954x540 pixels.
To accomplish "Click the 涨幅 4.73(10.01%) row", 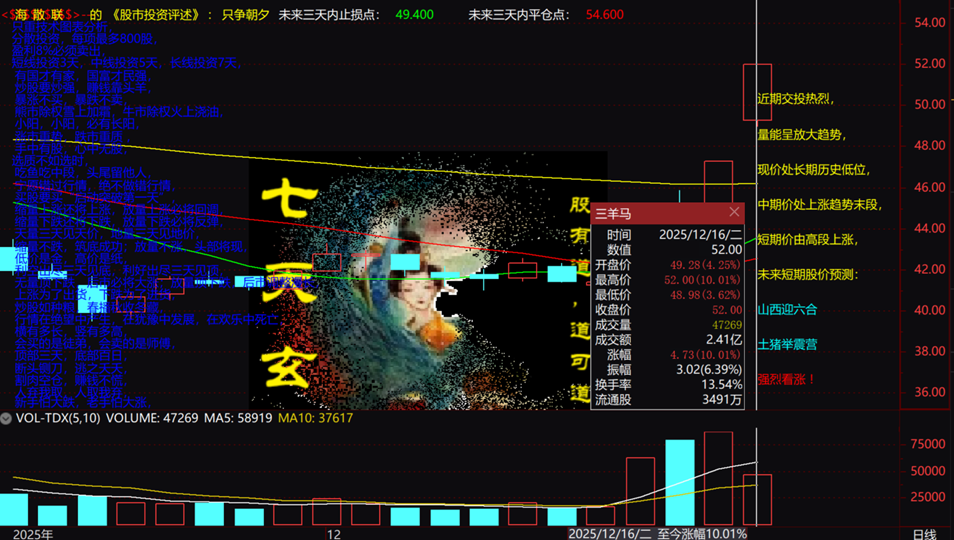I will click(x=667, y=355).
